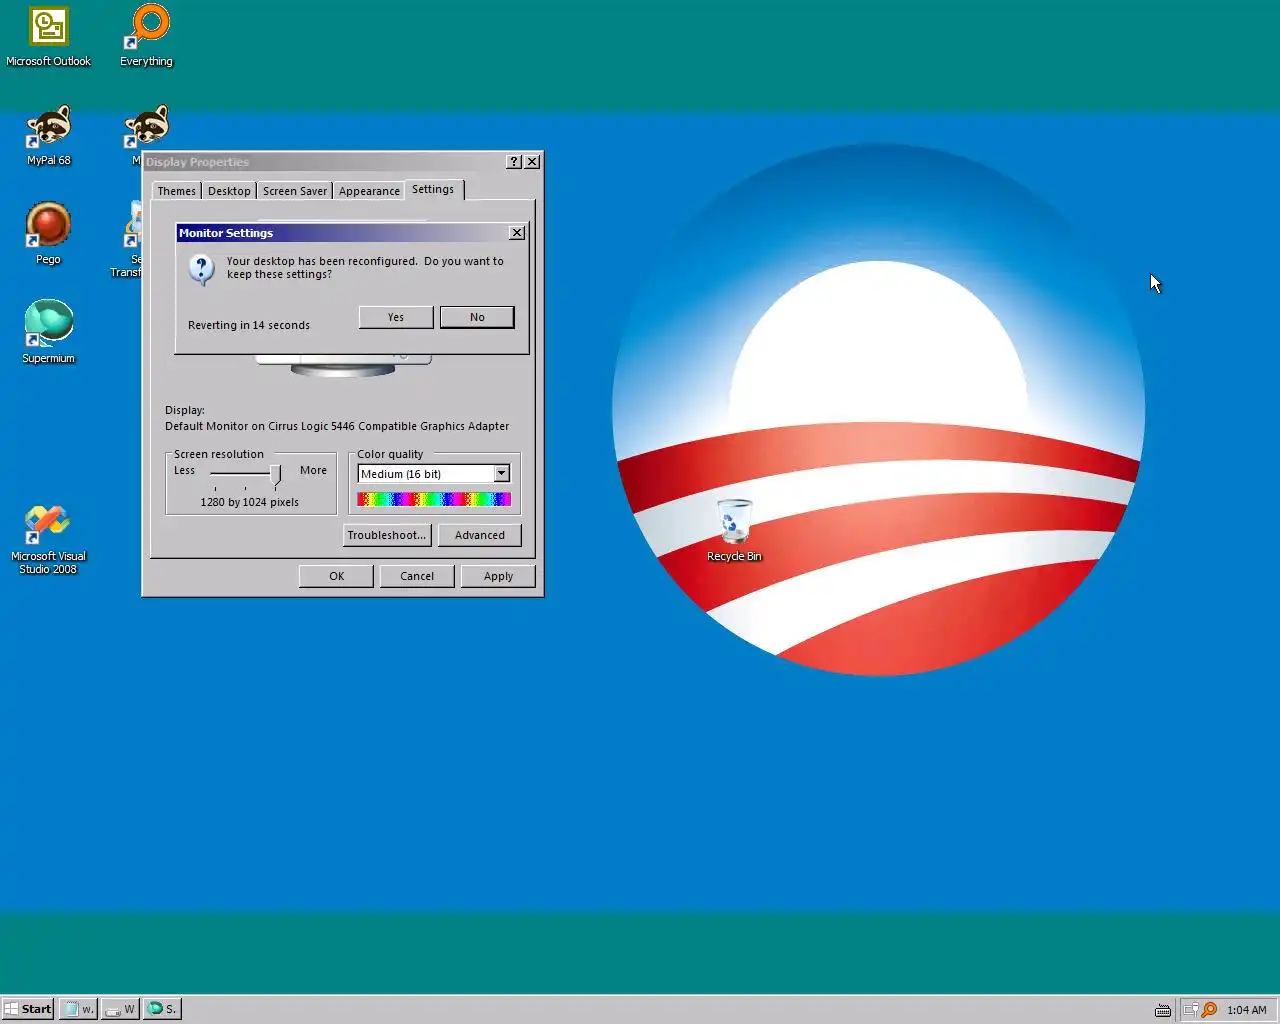1280x1024 pixels.
Task: Switch to the Appearance tab
Action: [369, 191]
